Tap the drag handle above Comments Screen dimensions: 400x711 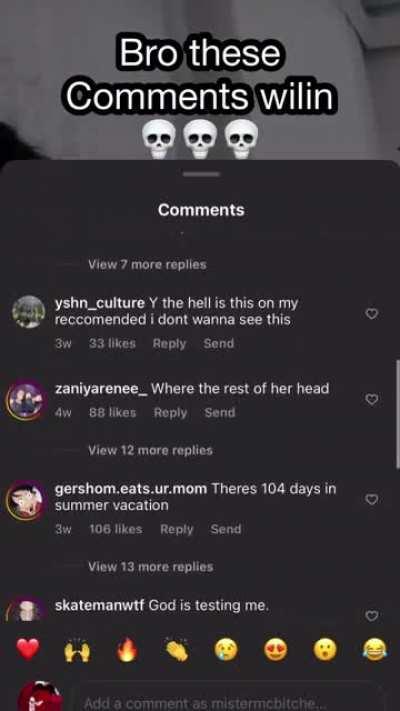pos(201,174)
